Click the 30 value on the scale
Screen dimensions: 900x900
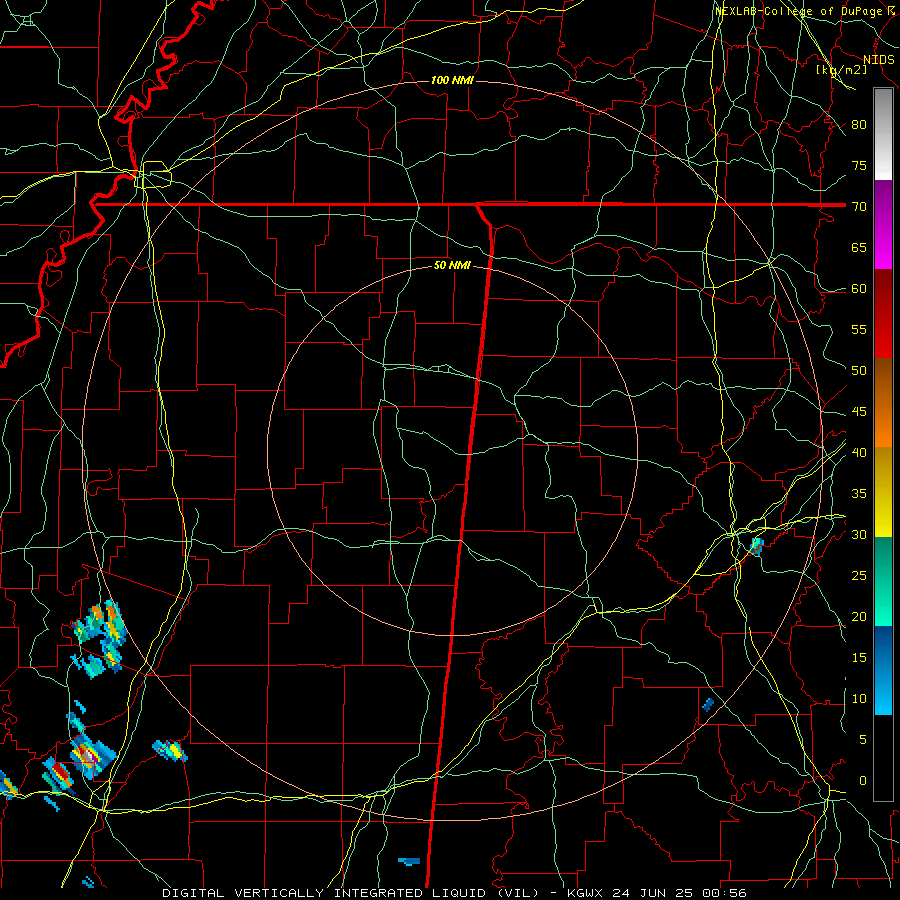[859, 534]
